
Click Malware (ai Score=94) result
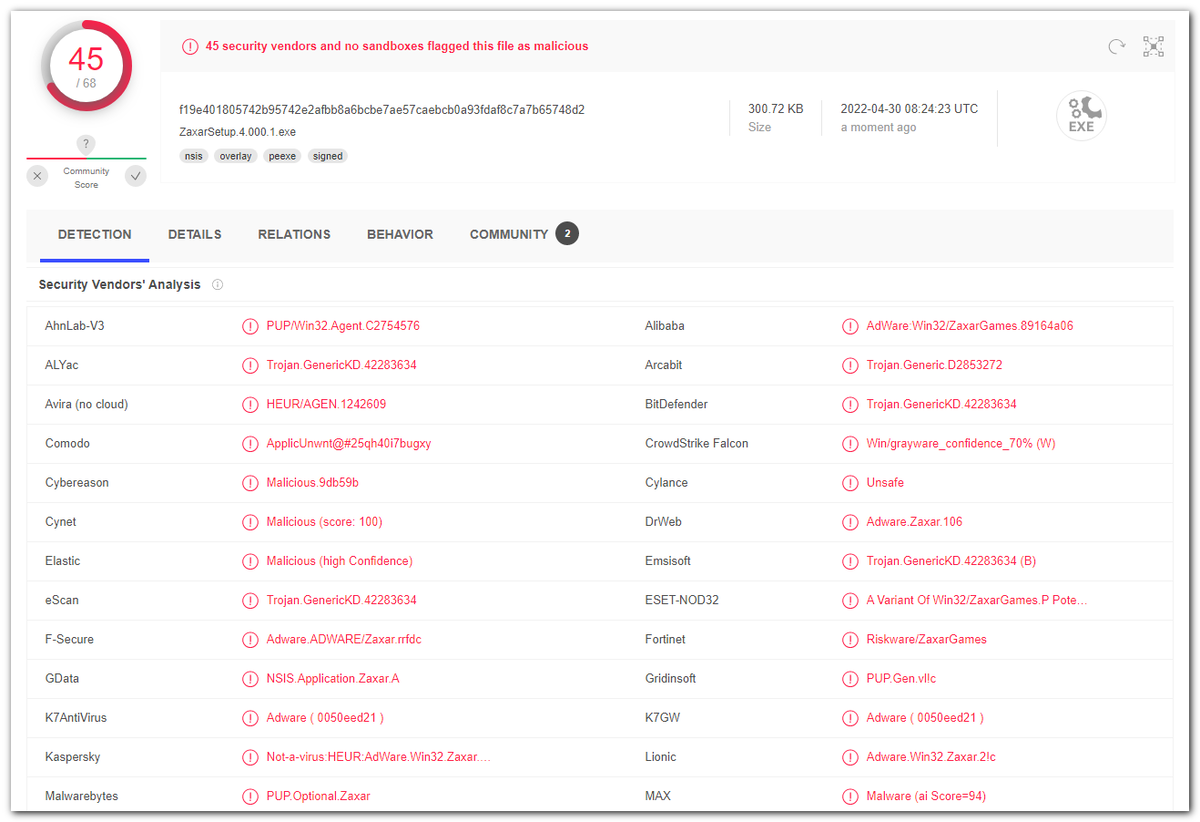click(926, 796)
